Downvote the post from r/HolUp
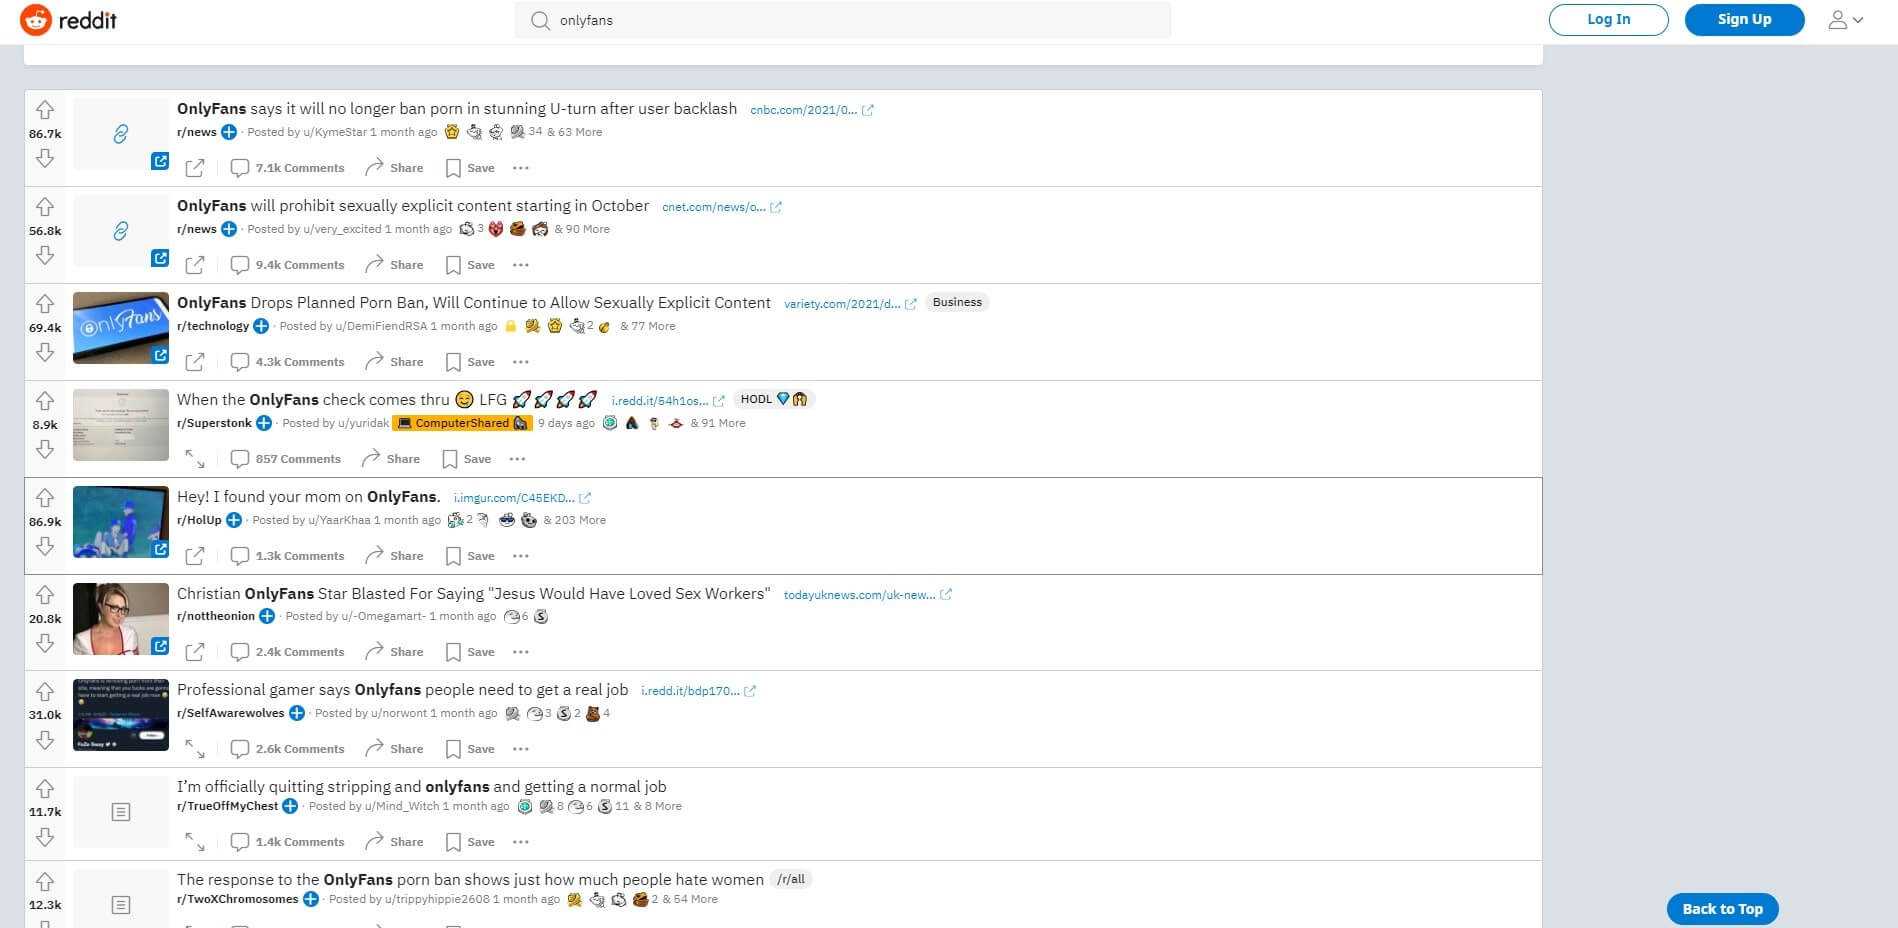This screenshot has width=1898, height=928. click(x=45, y=546)
